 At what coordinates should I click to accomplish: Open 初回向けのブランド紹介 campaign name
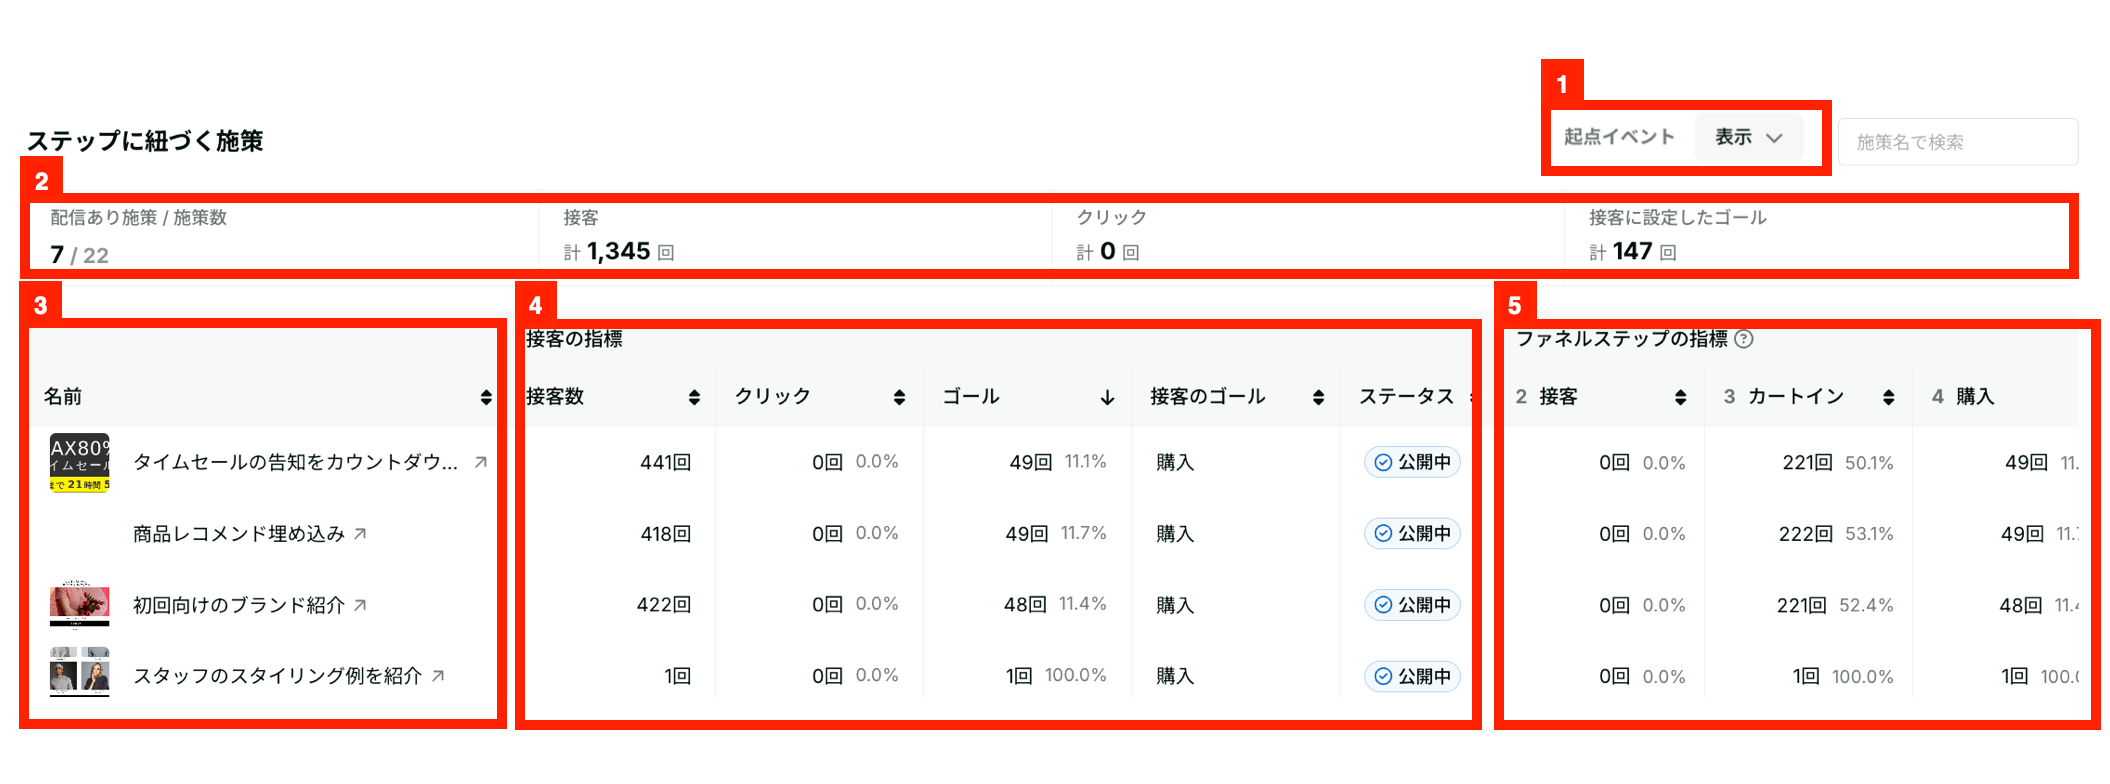tap(239, 605)
